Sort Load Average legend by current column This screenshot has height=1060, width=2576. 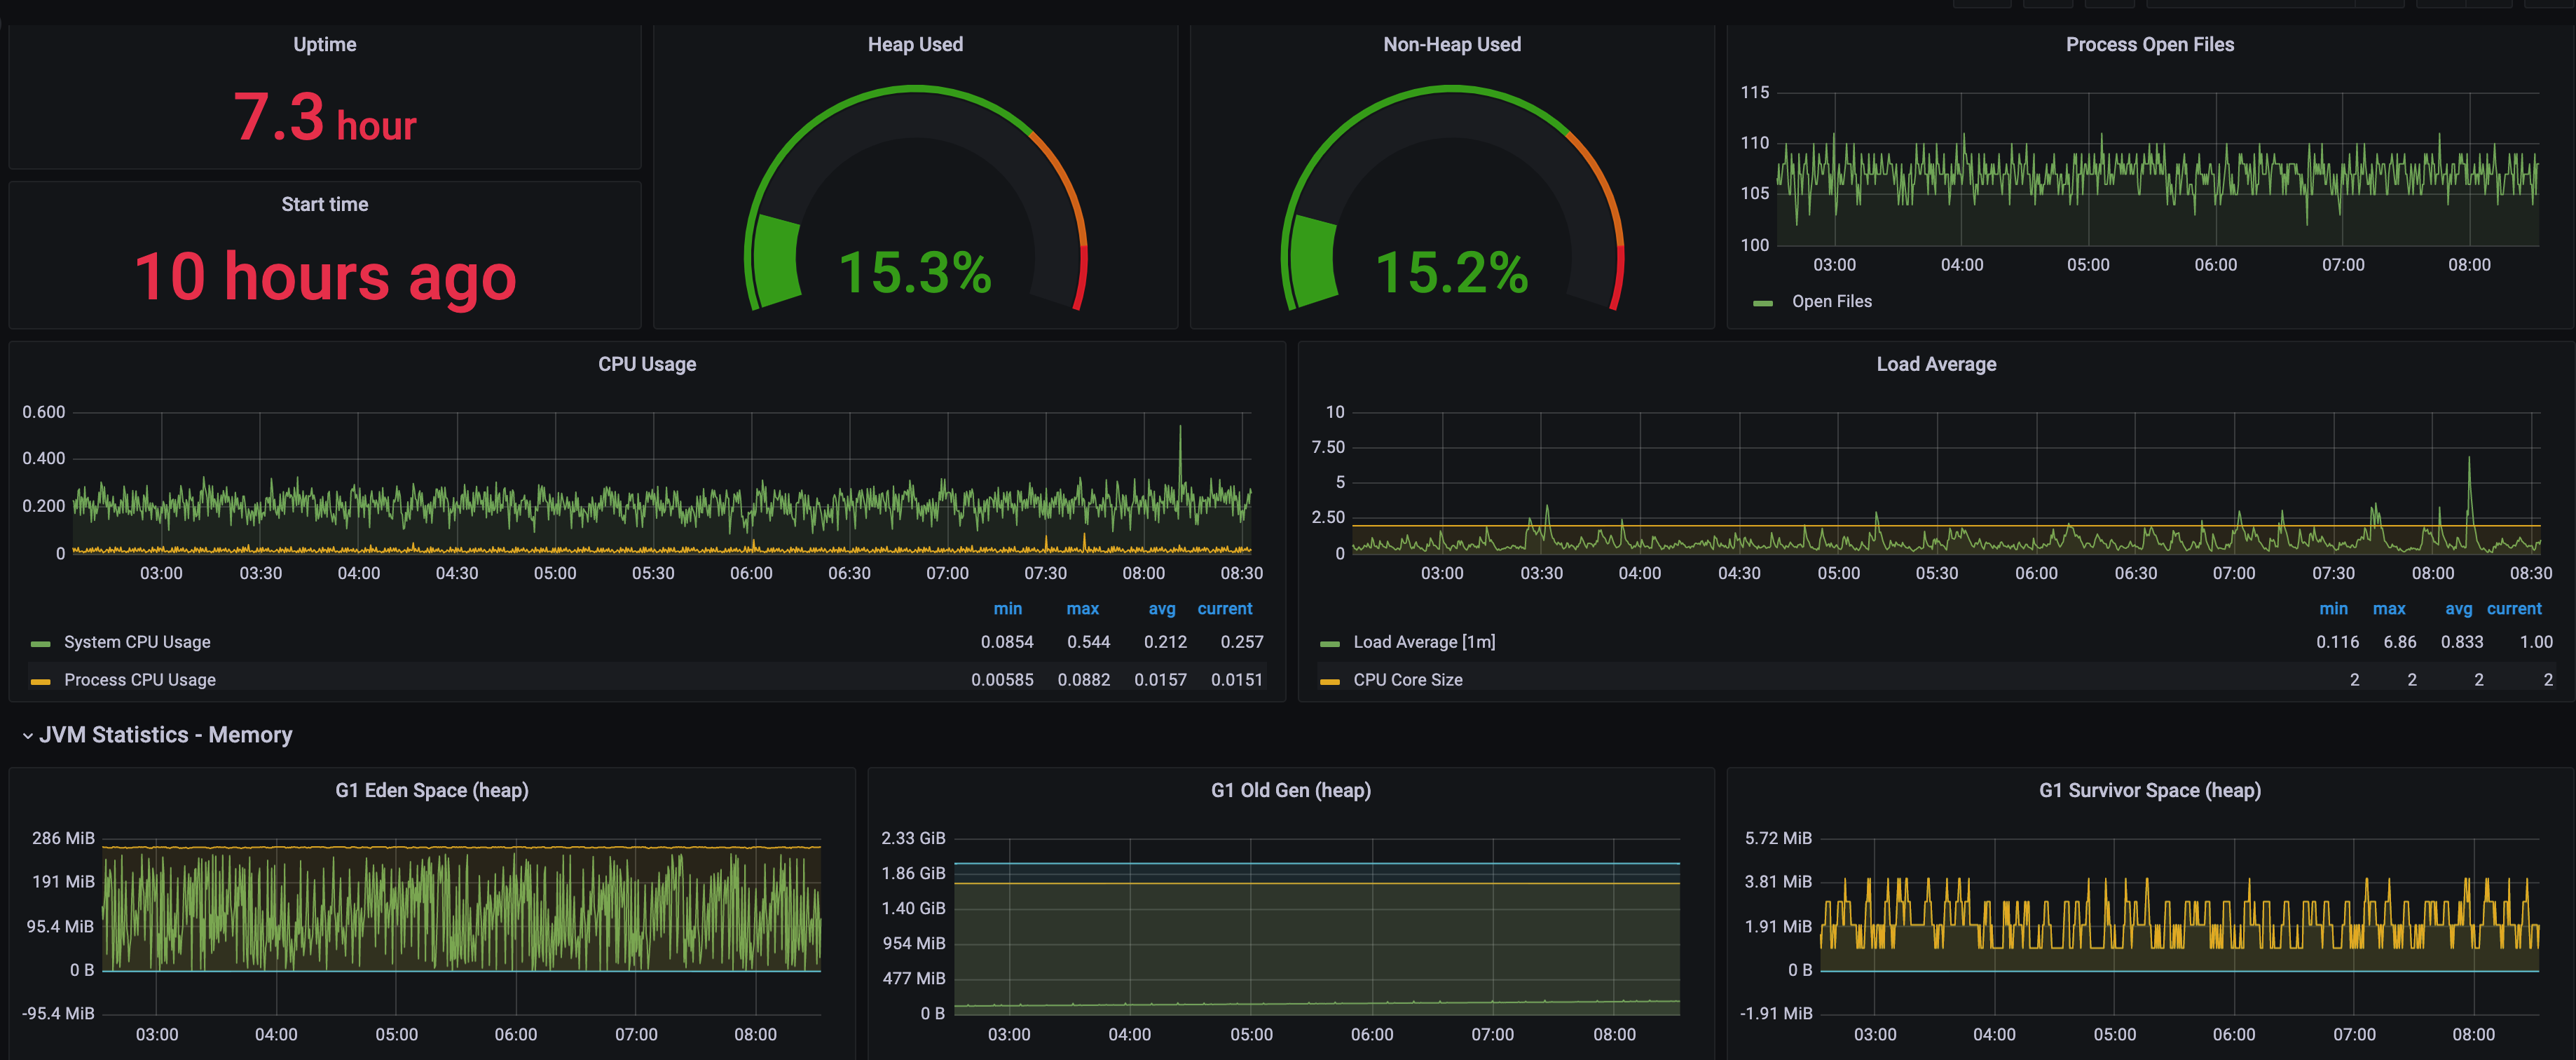(2513, 609)
